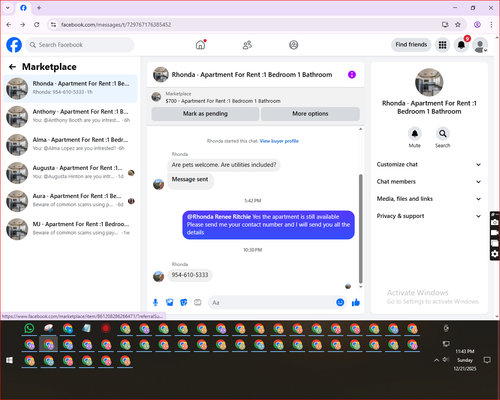Record a voice clip with the microphone icon

[x=155, y=302]
